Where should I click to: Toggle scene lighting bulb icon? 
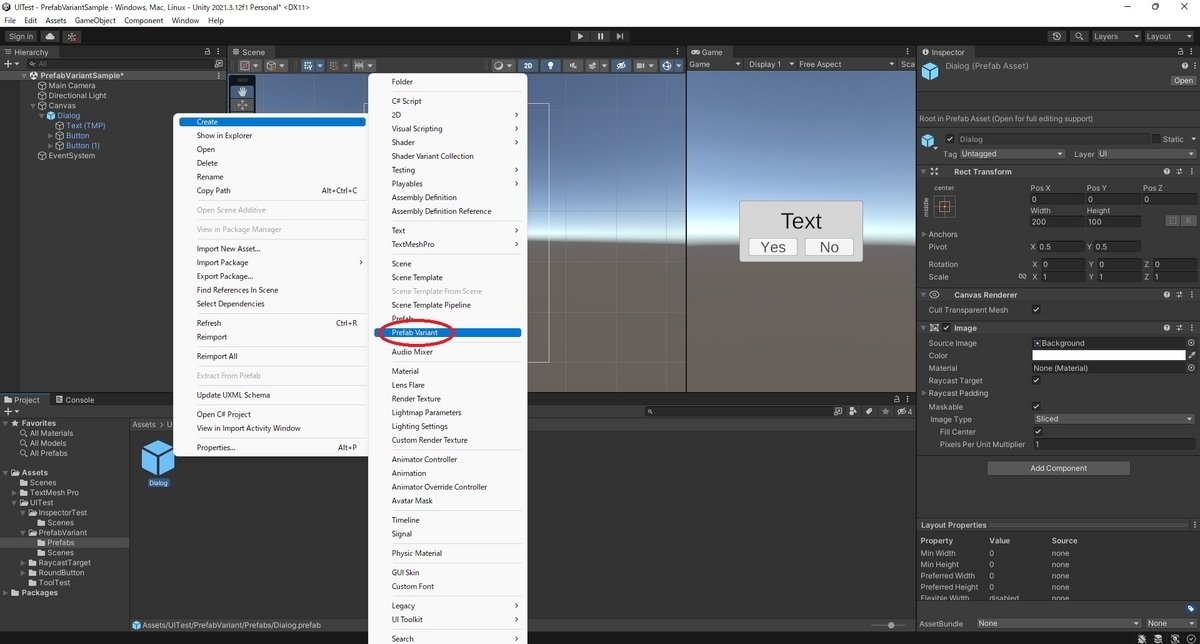click(548, 66)
